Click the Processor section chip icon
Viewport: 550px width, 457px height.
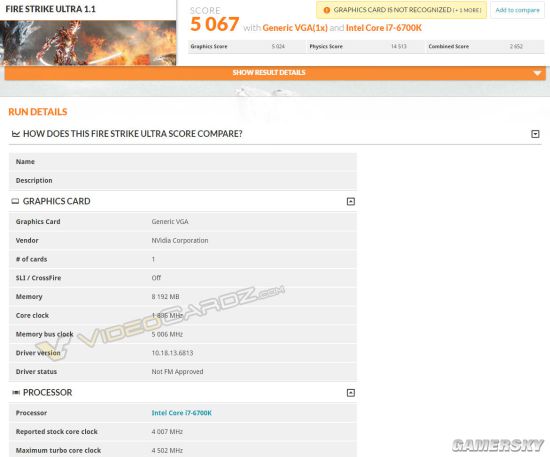[x=16, y=392]
